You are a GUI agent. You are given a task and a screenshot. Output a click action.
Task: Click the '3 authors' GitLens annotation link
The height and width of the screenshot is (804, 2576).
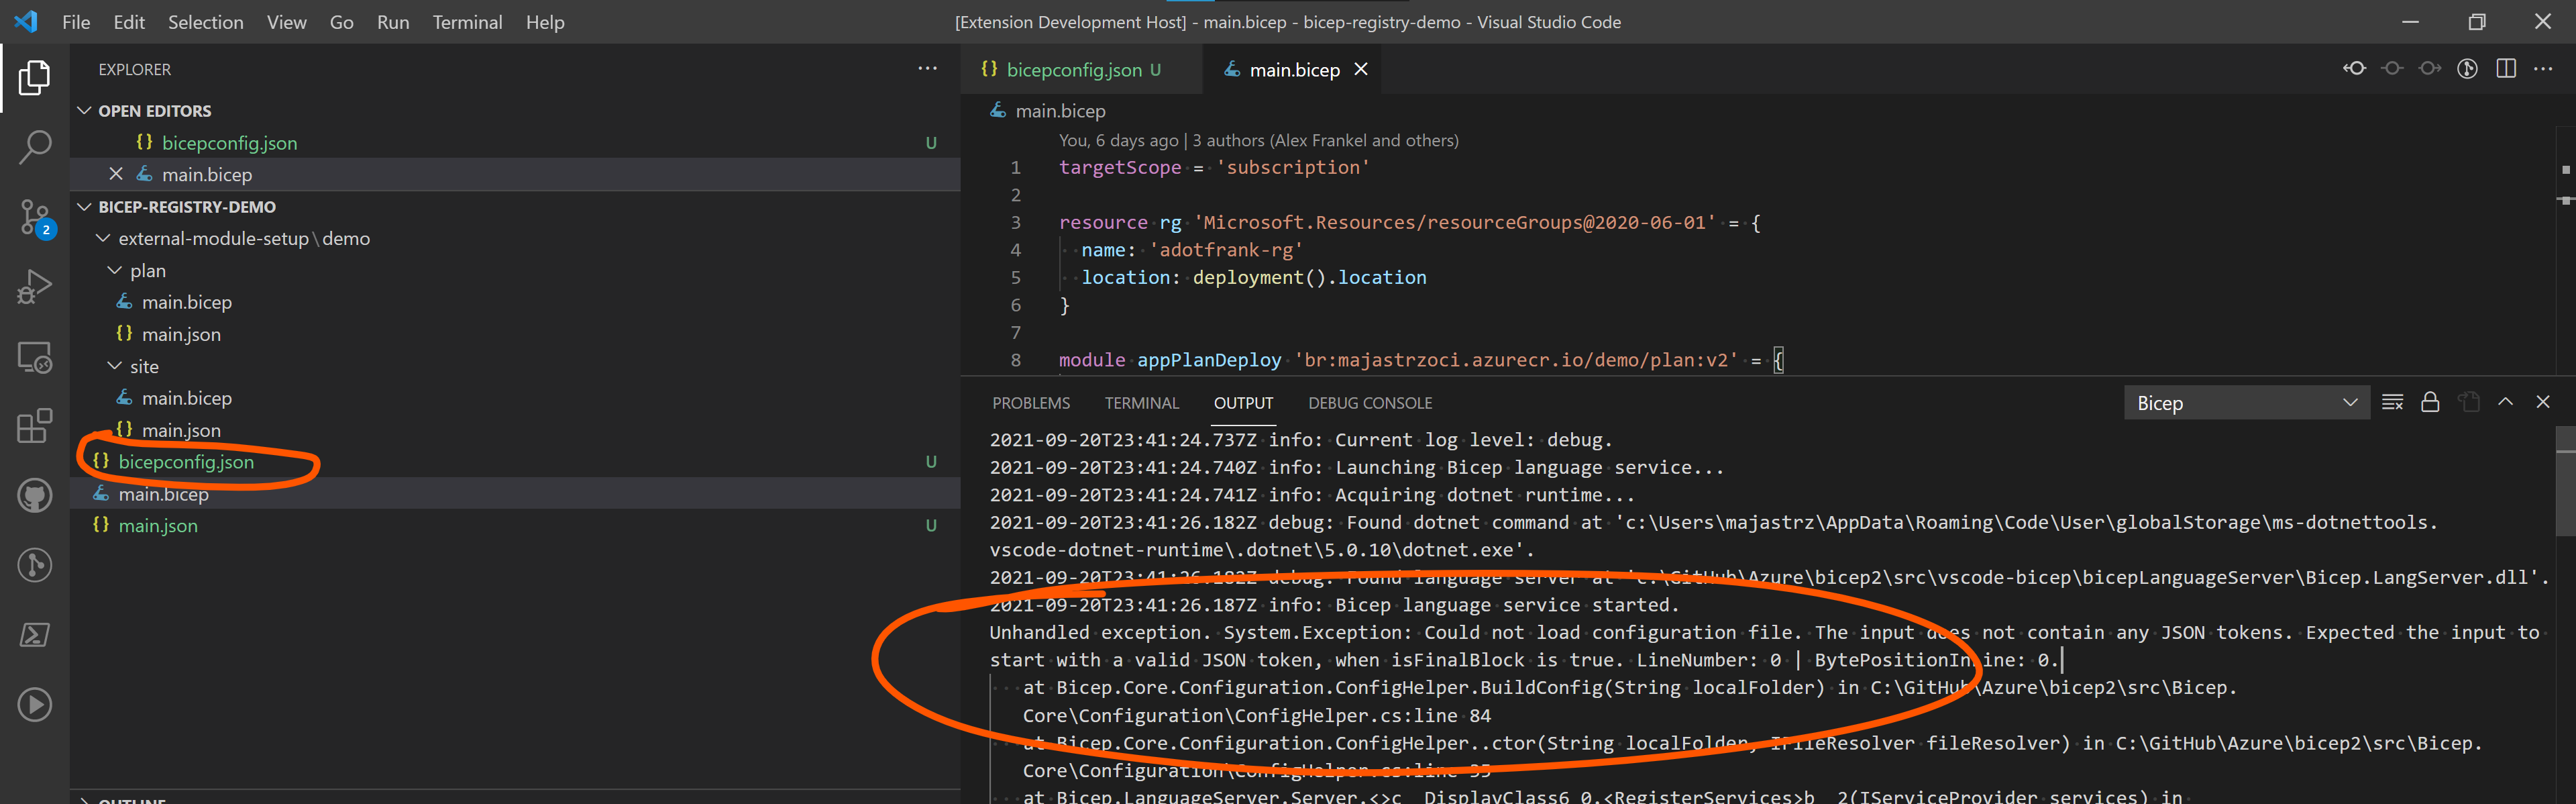coord(1228,140)
